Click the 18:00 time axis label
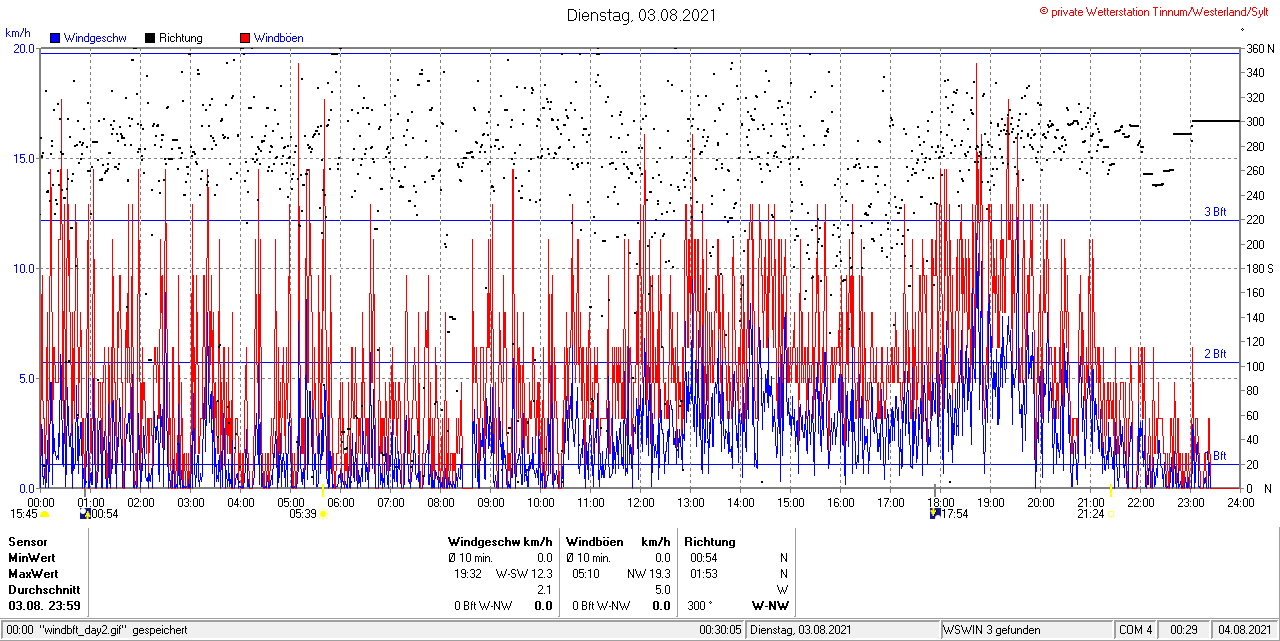This screenshot has height=641, width=1280. click(941, 503)
